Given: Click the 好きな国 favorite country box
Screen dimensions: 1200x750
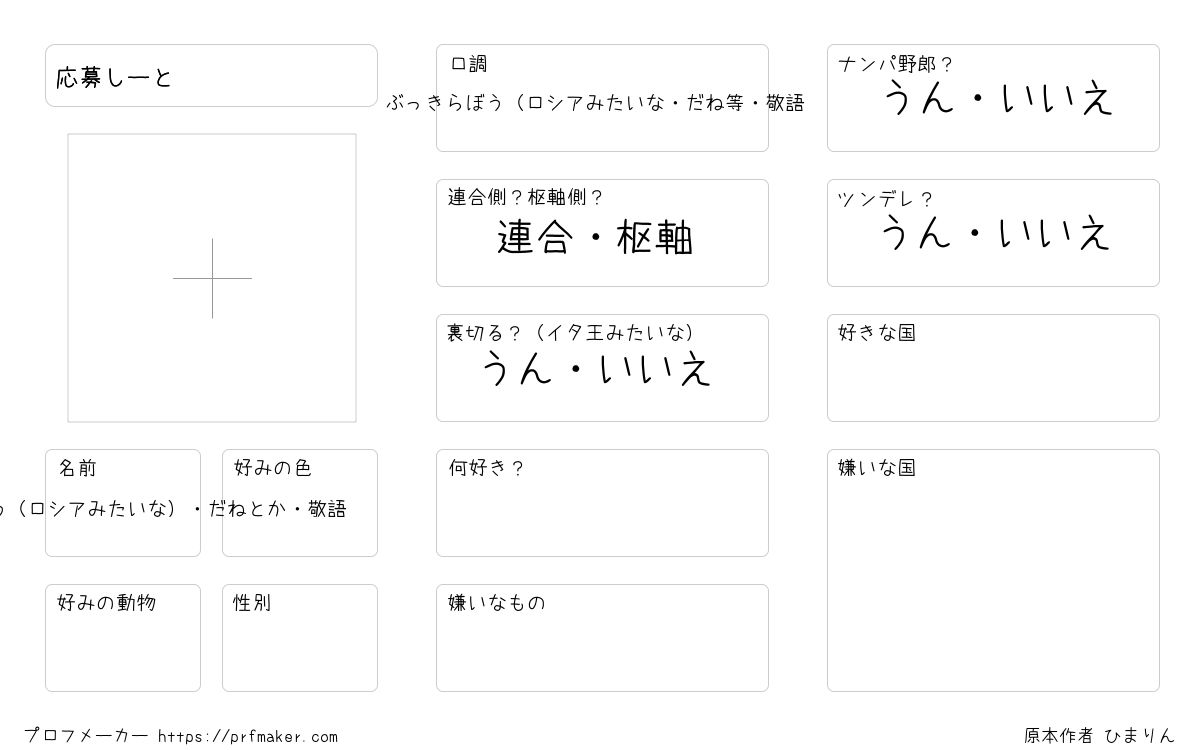Looking at the screenshot, I should pos(993,368).
